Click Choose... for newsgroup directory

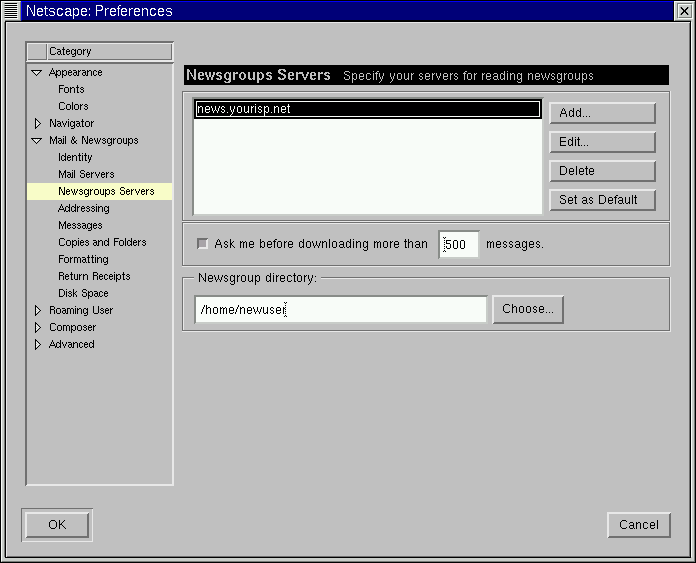pyautogui.click(x=528, y=310)
